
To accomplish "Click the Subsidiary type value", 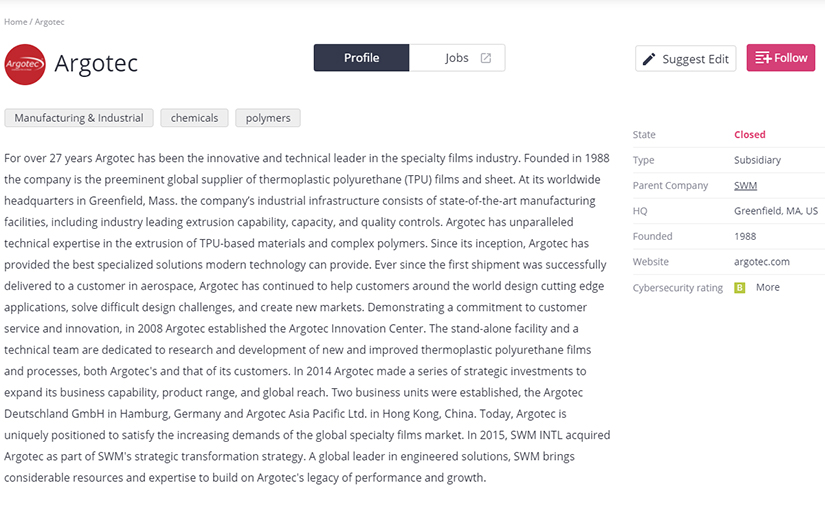I will [757, 160].
